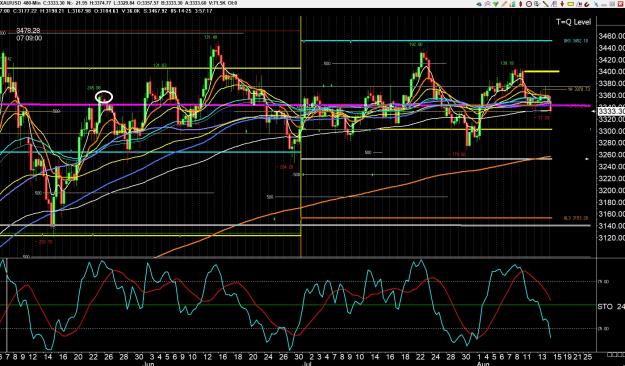Select the yellow rectangle drawing tool
The image size is (625, 366).
pos(570,4)
